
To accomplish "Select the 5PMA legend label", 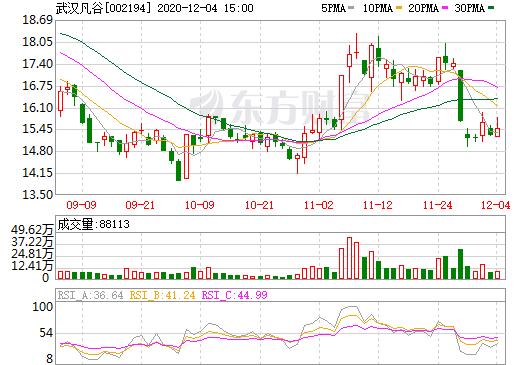I will 333,8.
